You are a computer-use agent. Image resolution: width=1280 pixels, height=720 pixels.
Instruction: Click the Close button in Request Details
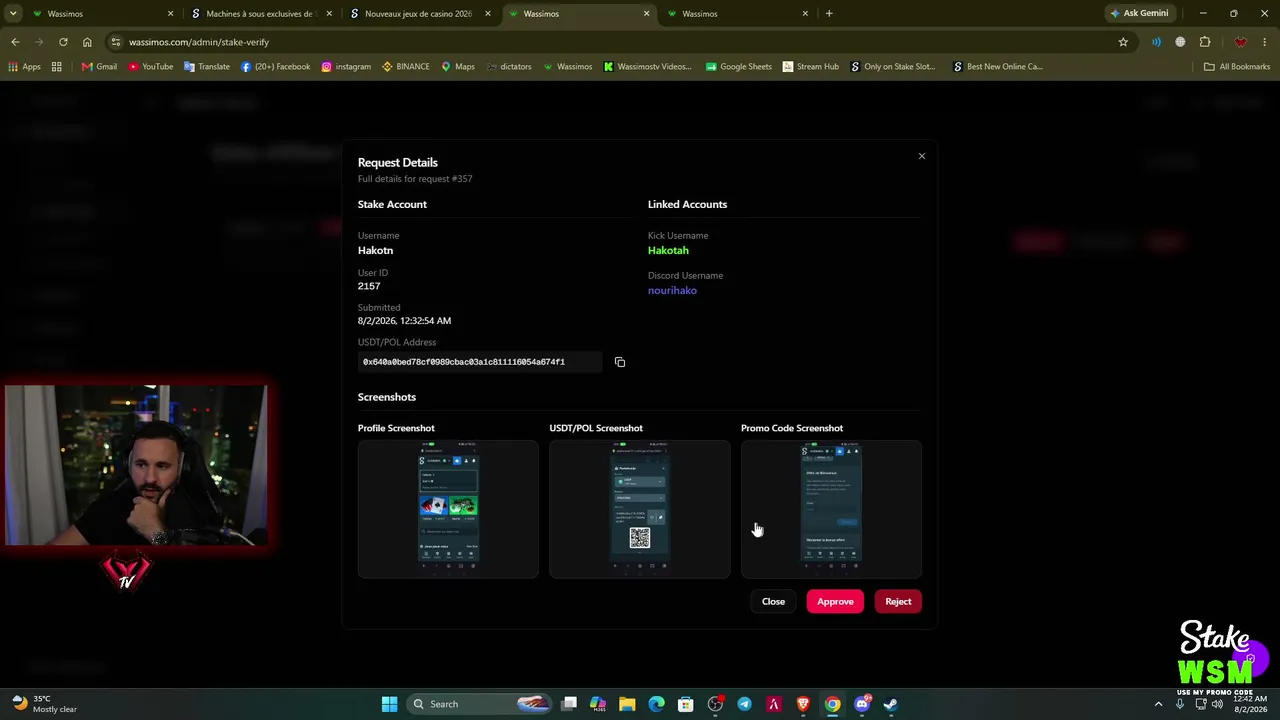click(x=773, y=601)
